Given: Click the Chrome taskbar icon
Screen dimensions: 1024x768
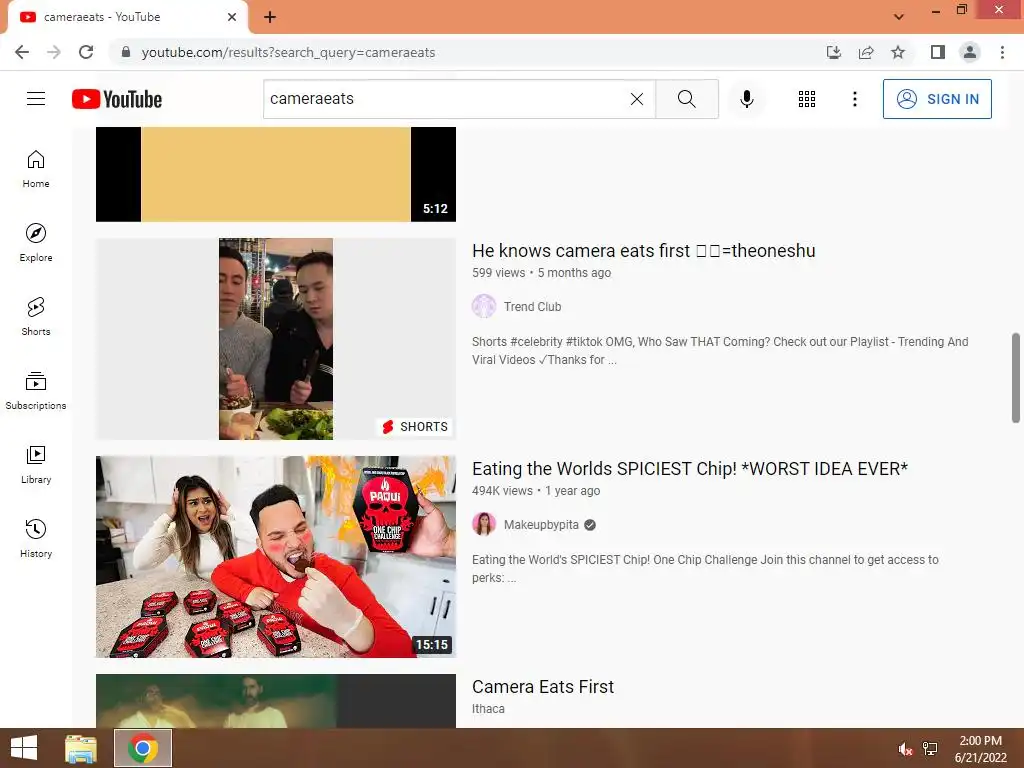Looking at the screenshot, I should [x=142, y=748].
